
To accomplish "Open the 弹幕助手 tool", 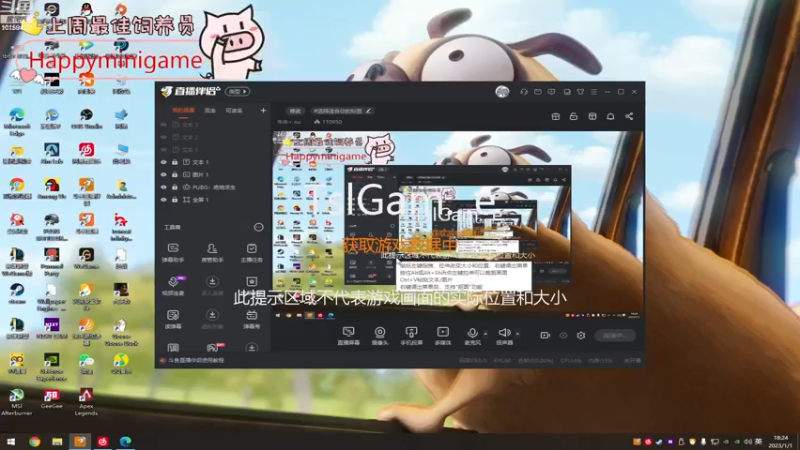I will point(173,253).
